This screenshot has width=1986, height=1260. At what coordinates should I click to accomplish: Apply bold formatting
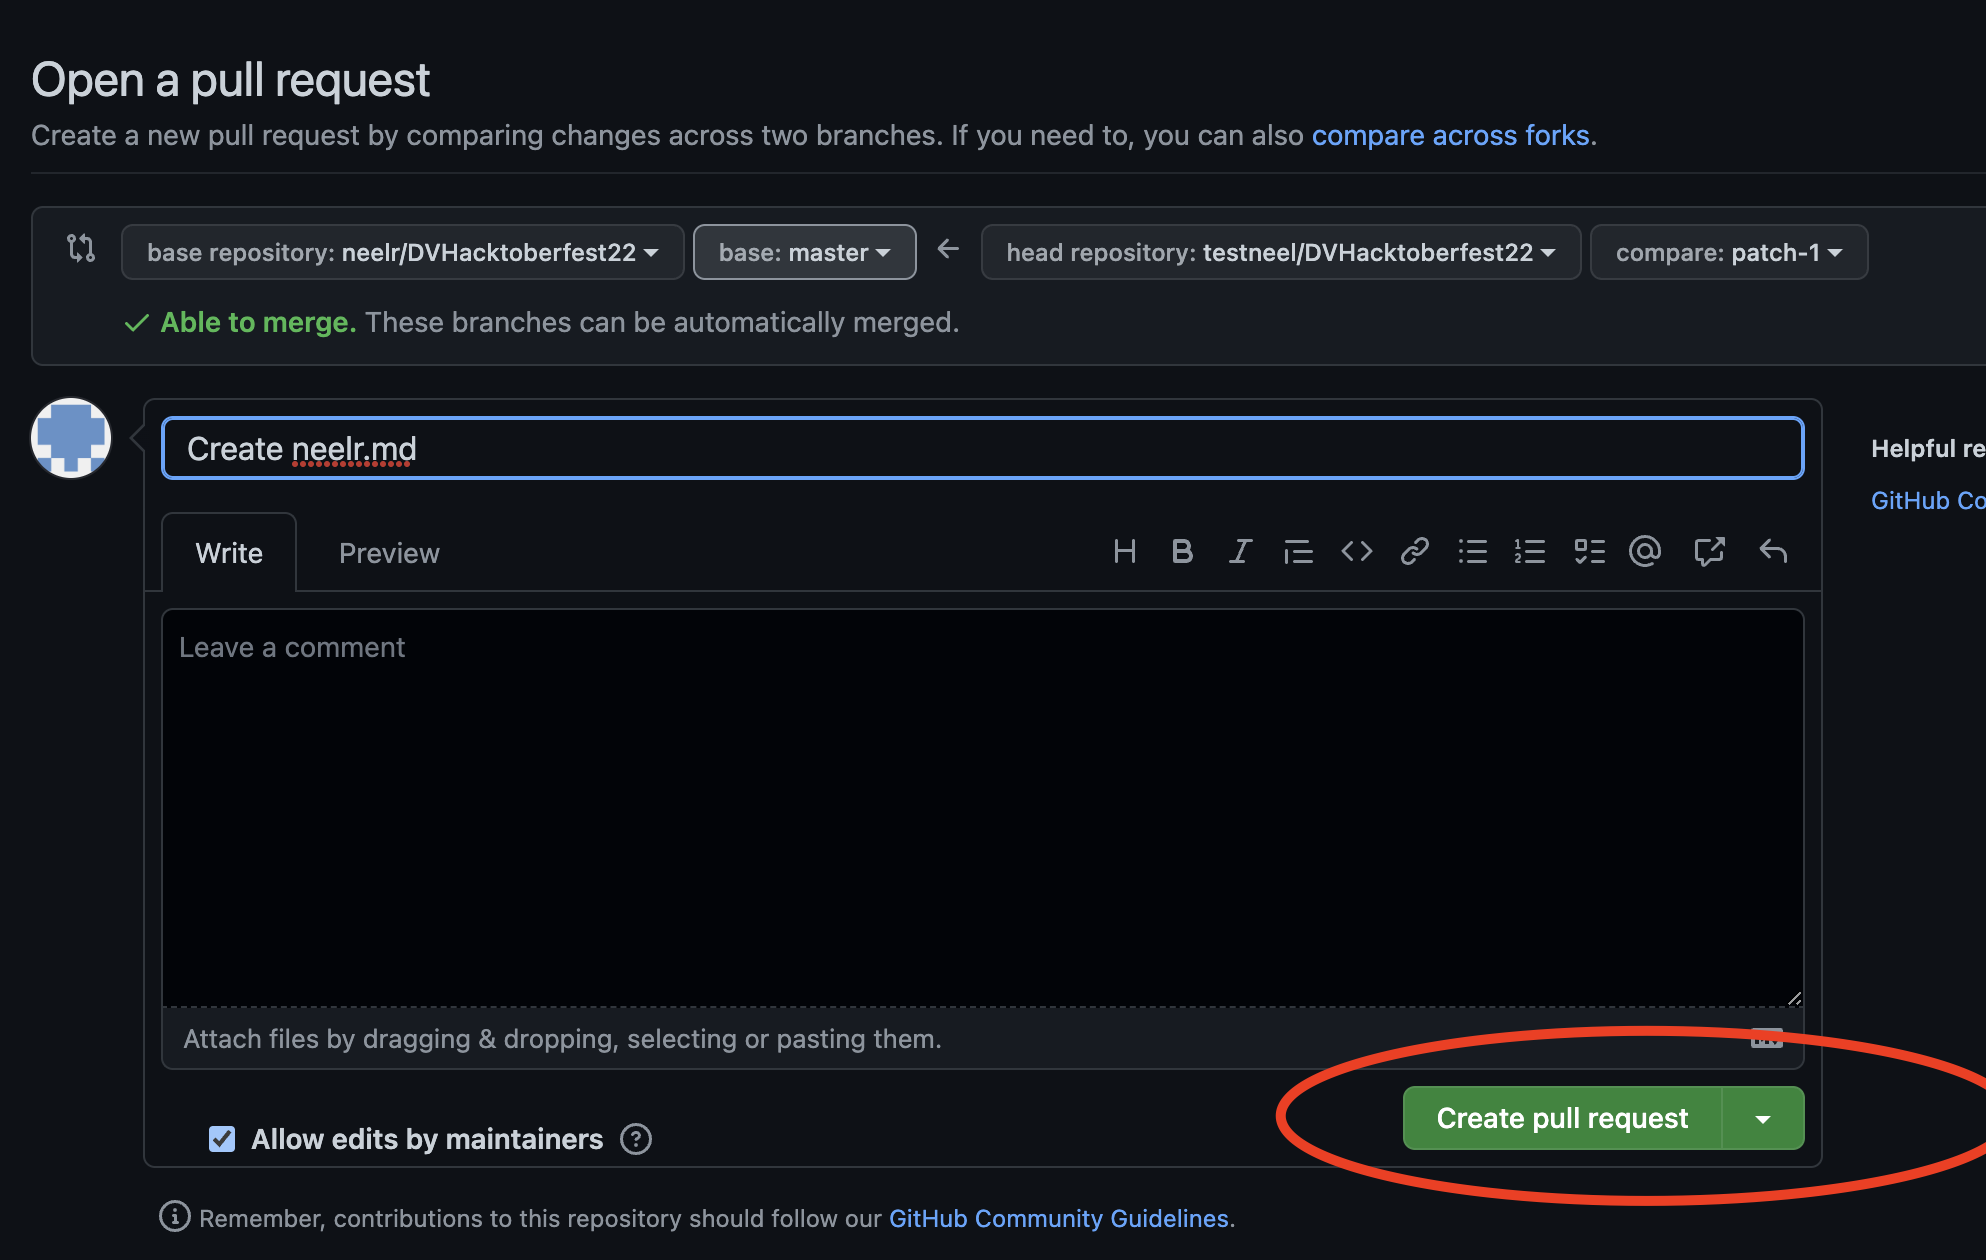coord(1182,551)
